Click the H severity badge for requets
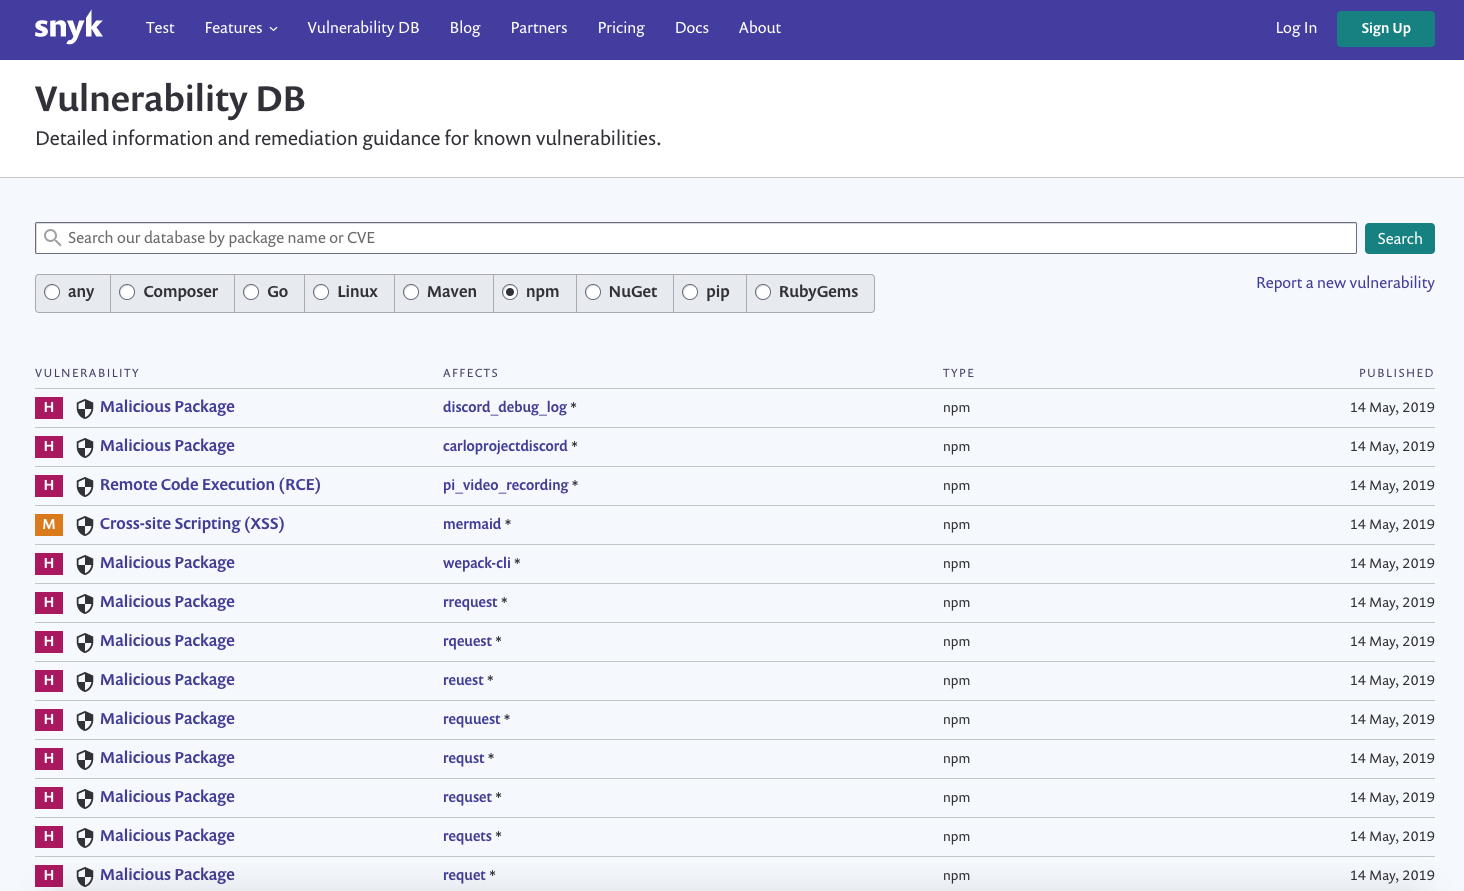Screen dimensions: 1464x891 49,837
